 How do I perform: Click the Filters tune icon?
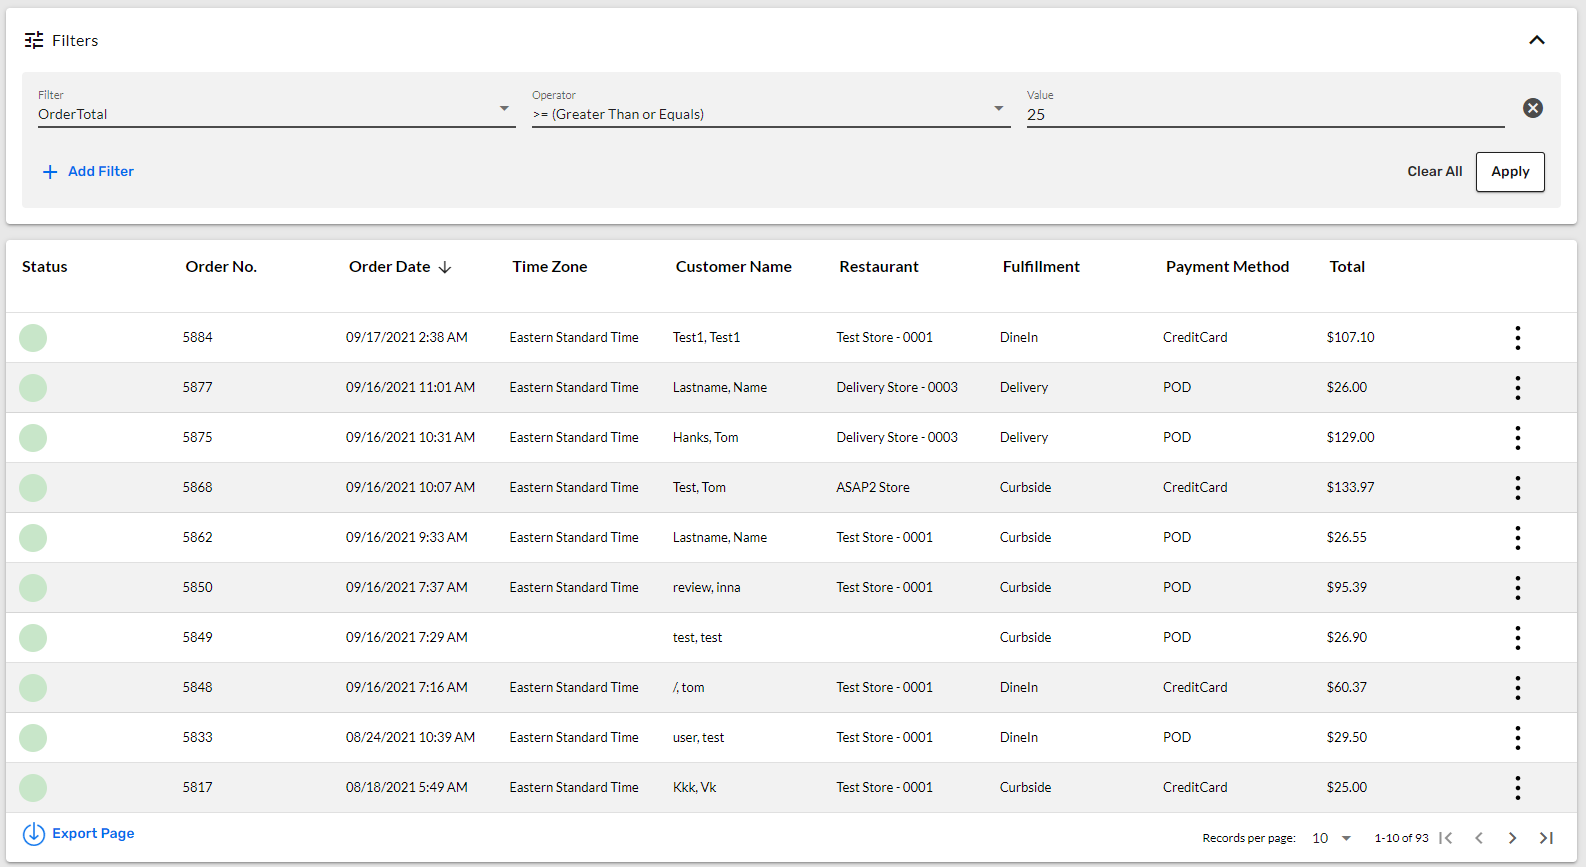pos(34,40)
